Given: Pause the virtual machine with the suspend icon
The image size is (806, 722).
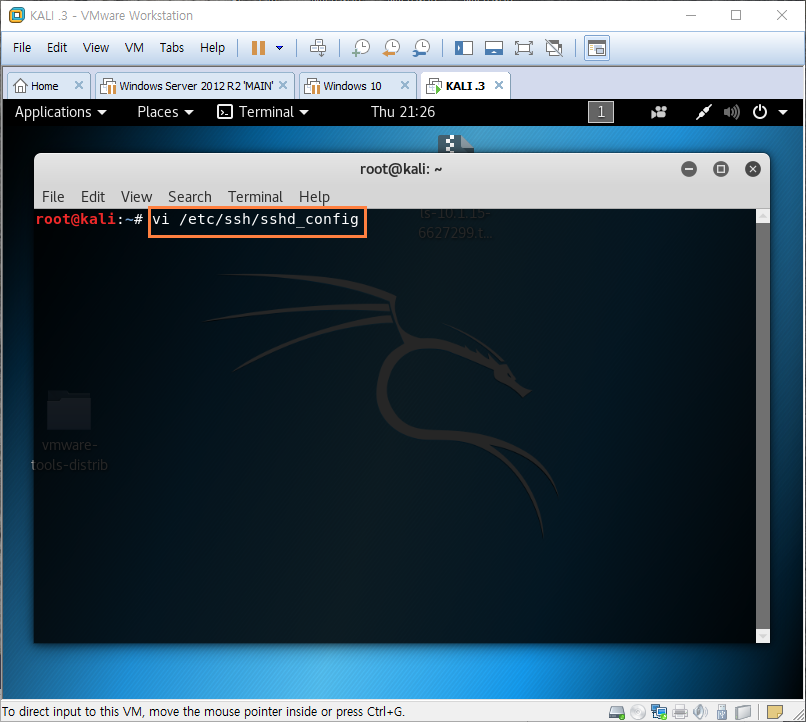Looking at the screenshot, I should coord(258,48).
